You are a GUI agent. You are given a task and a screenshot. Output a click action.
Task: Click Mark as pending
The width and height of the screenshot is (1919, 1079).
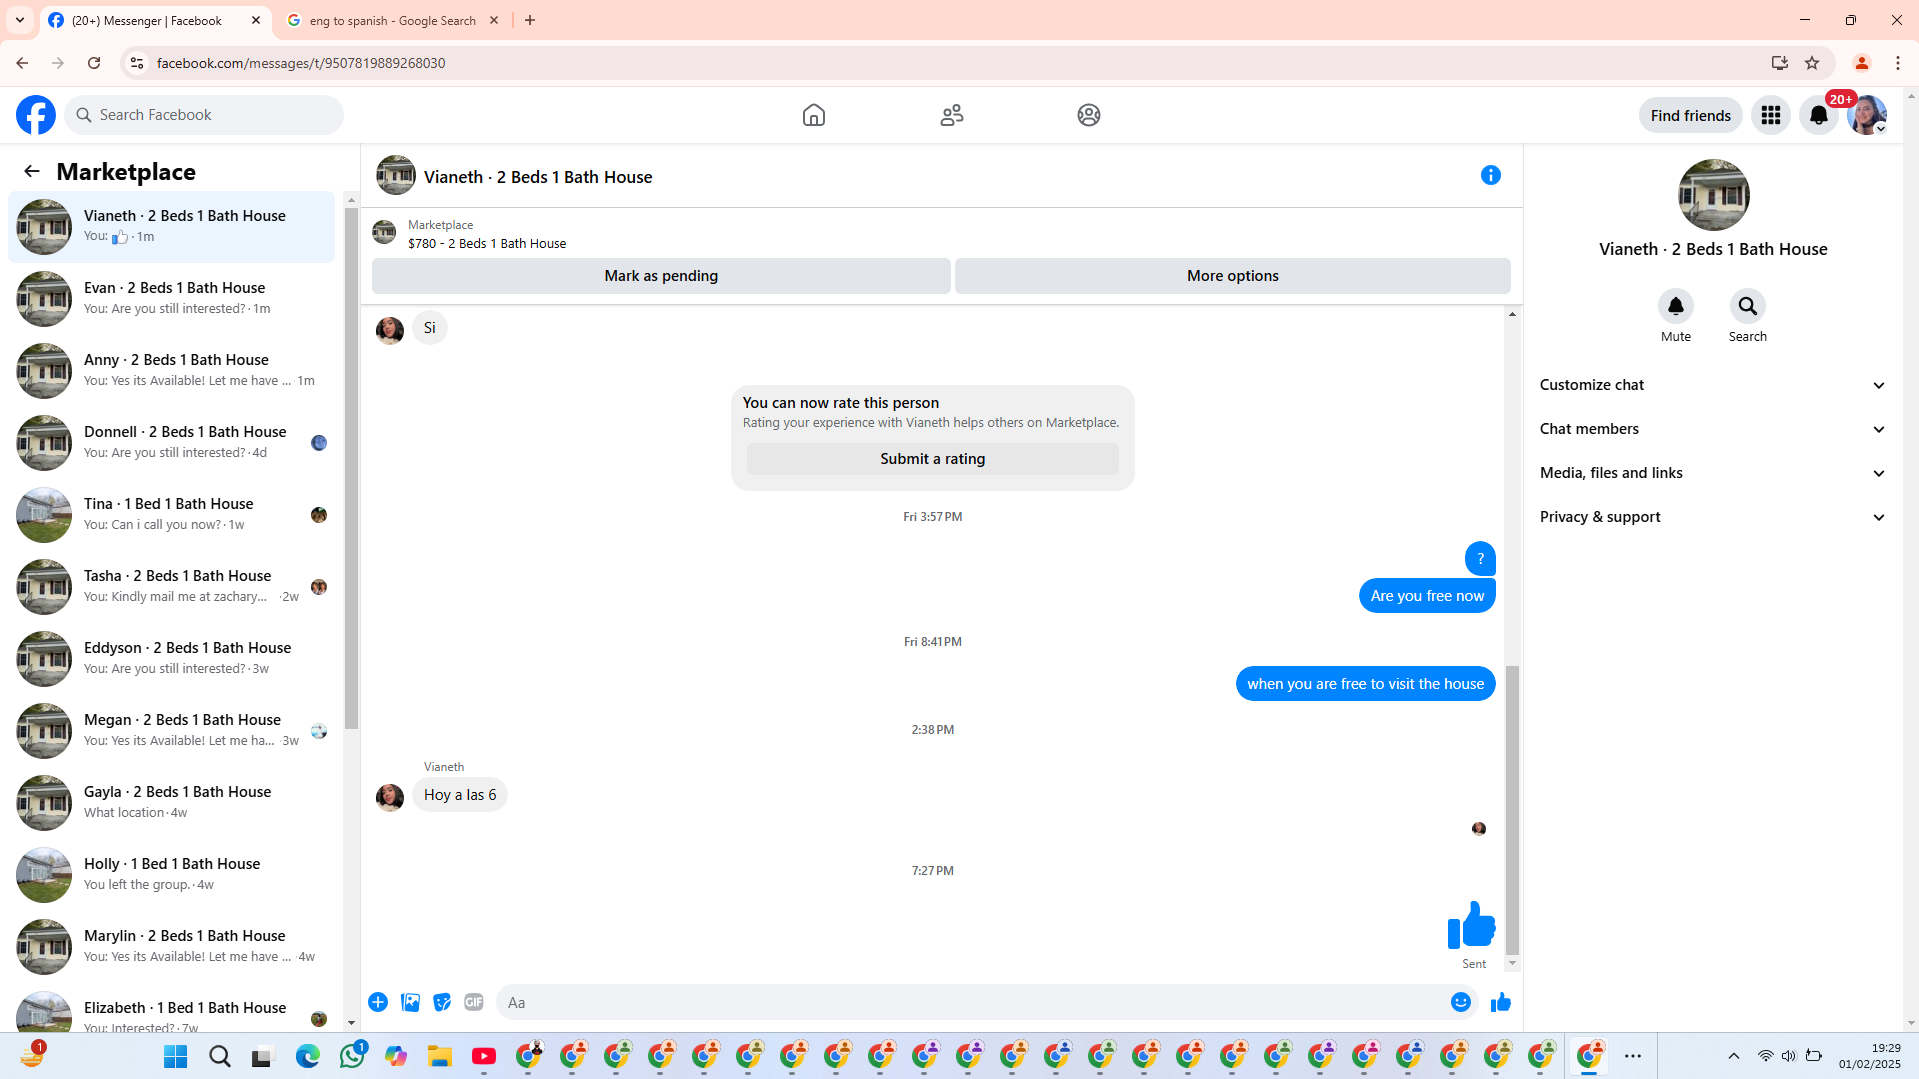pyautogui.click(x=661, y=276)
